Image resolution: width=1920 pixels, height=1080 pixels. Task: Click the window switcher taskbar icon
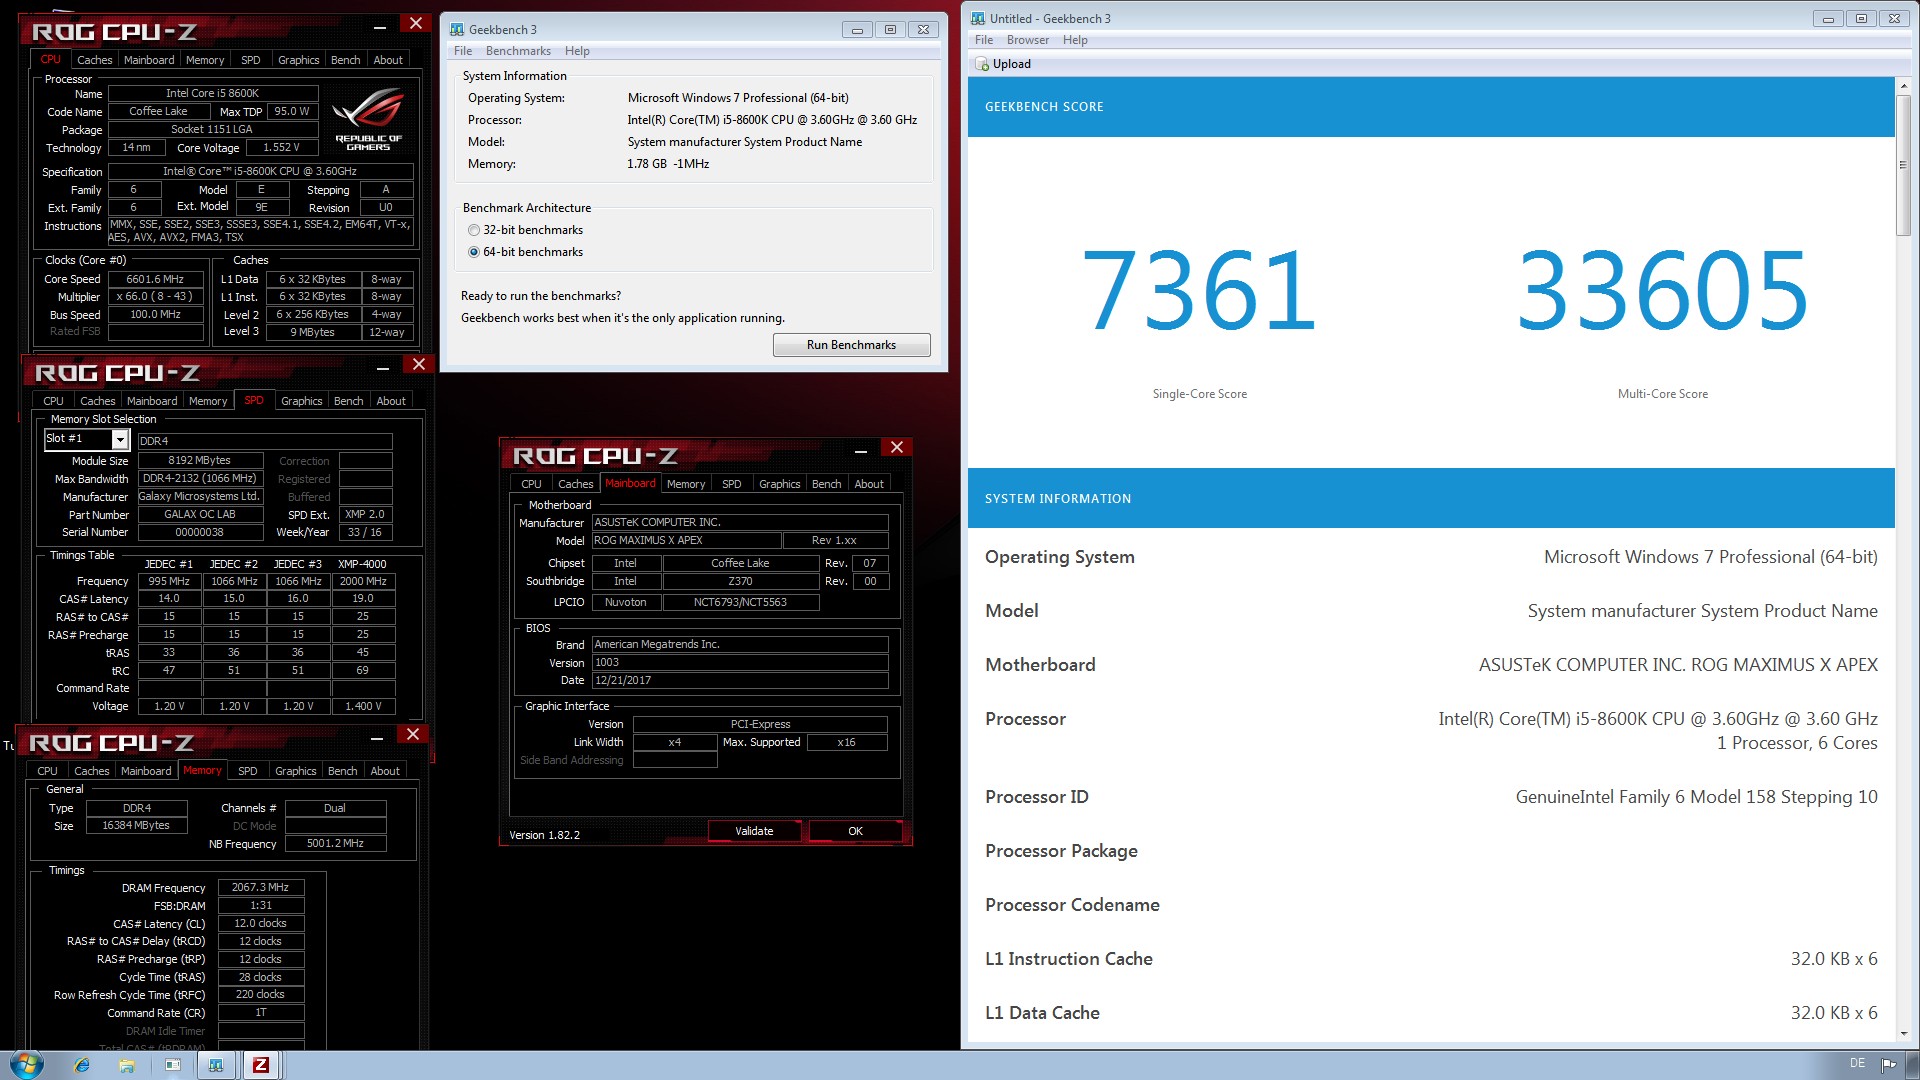172,1065
